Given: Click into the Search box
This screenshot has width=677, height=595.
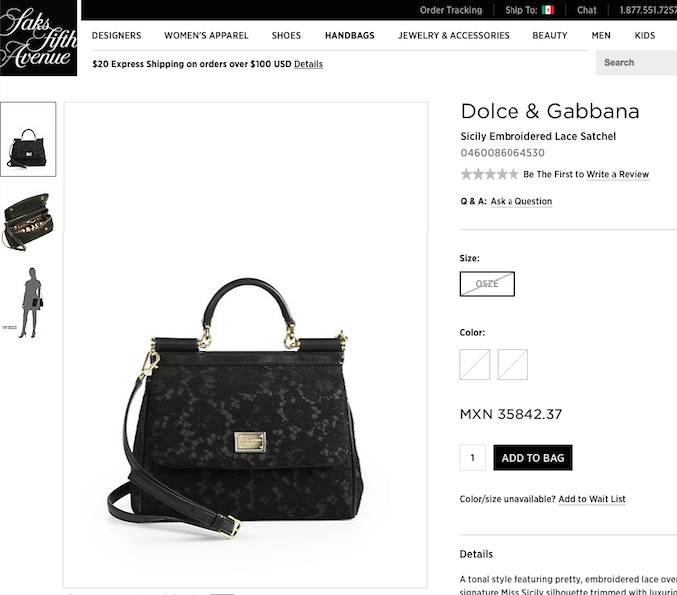Looking at the screenshot, I should [x=636, y=63].
